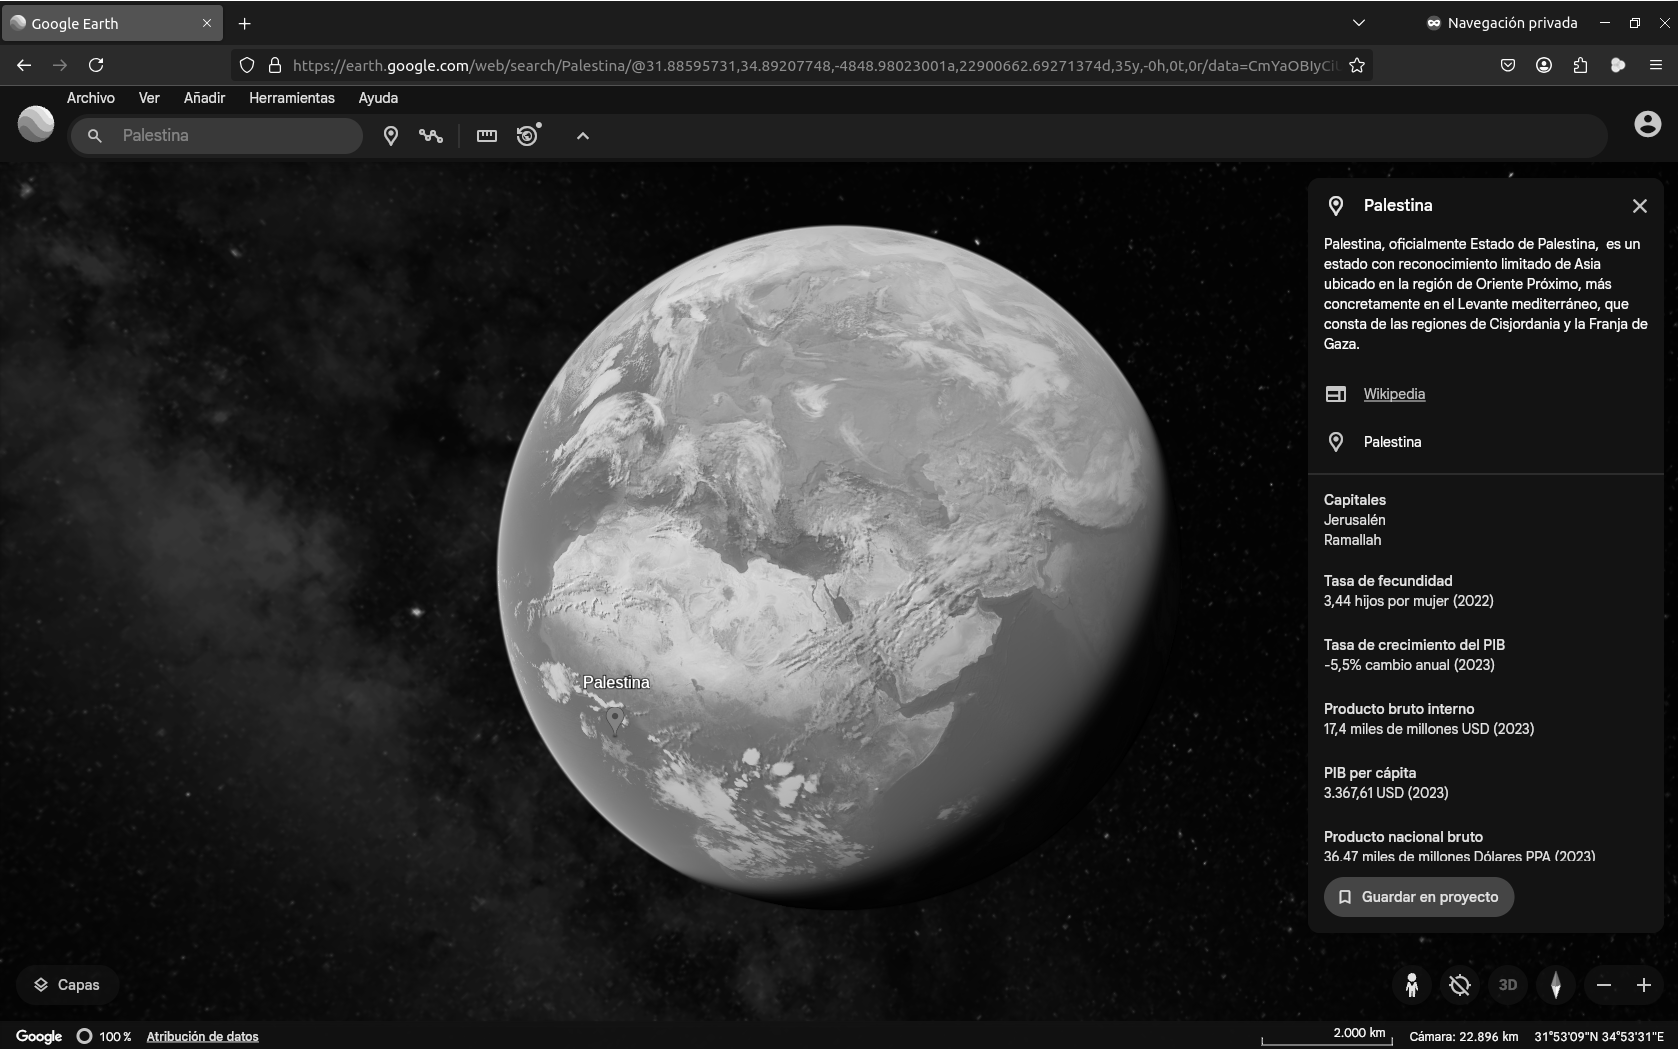View site security lock info
The image size is (1678, 1049).
[x=274, y=65]
